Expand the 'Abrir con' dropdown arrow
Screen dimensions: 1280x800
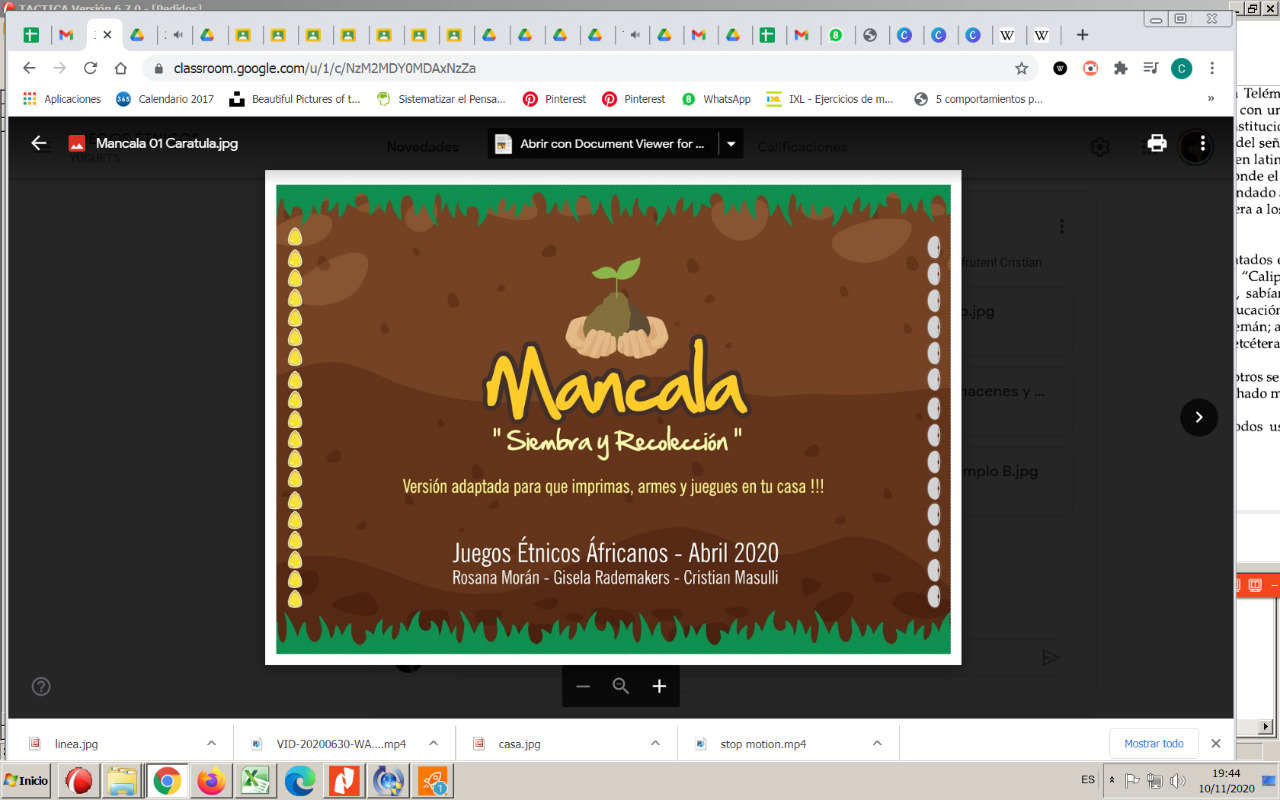731,144
